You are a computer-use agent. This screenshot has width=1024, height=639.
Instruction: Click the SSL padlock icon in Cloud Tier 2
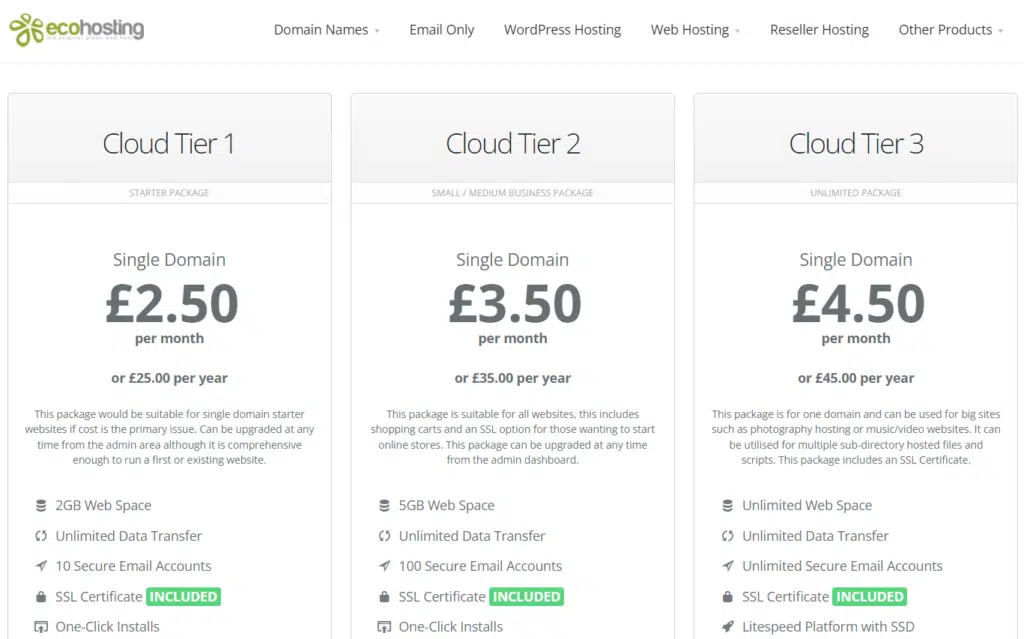pos(384,597)
